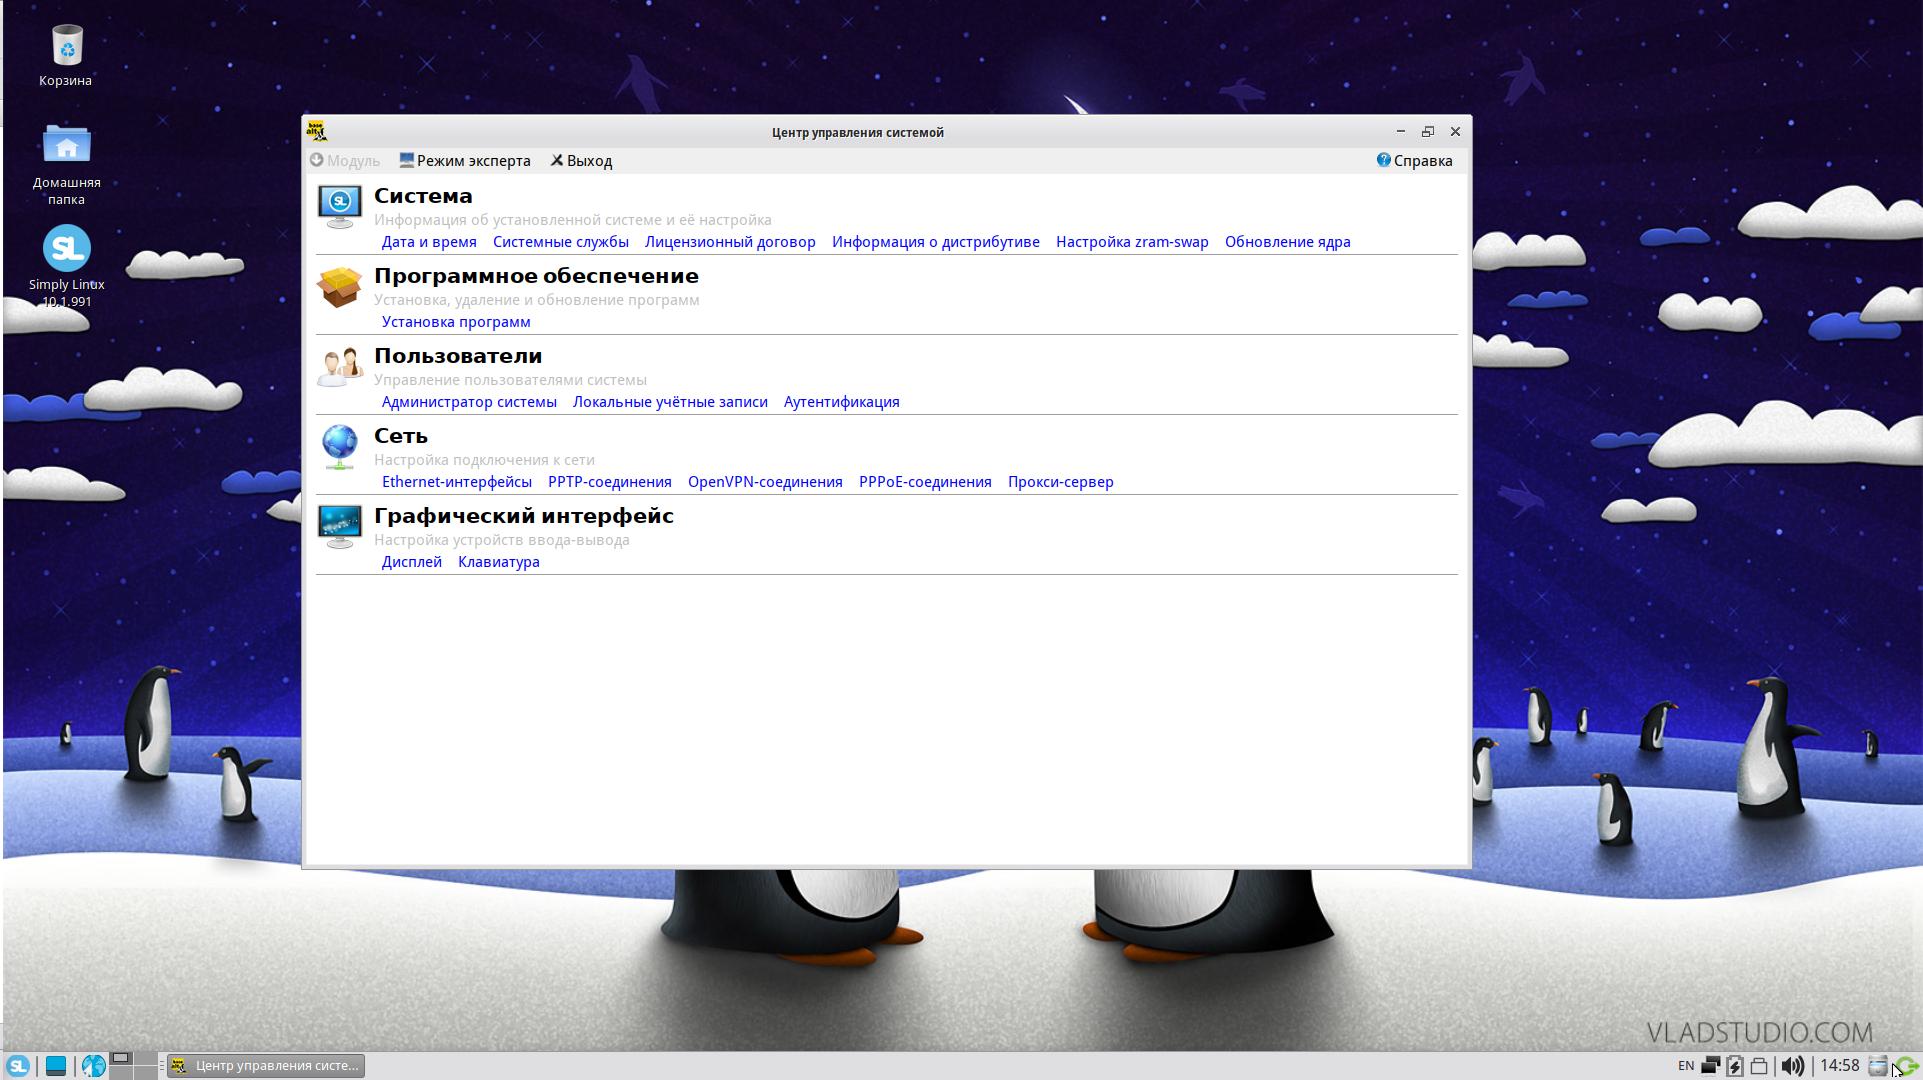Viewport: 1923px width, 1080px height.
Task: Open the Simply Linux 10.1.991 desktop icon
Action: [66, 248]
